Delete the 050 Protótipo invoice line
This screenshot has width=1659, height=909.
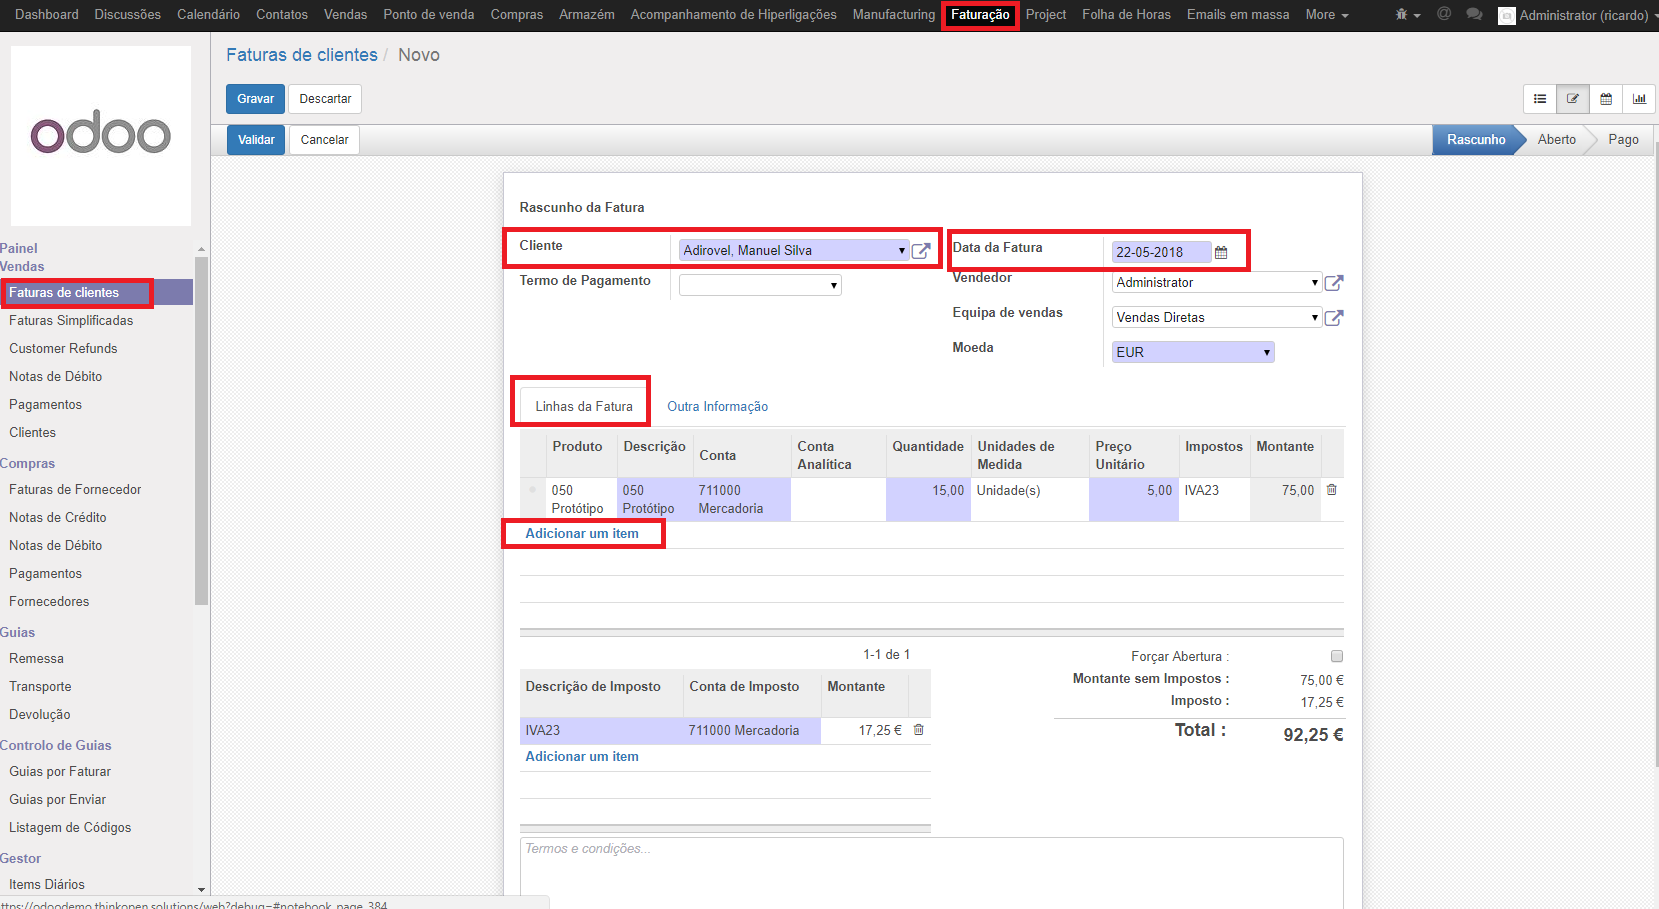point(1331,490)
